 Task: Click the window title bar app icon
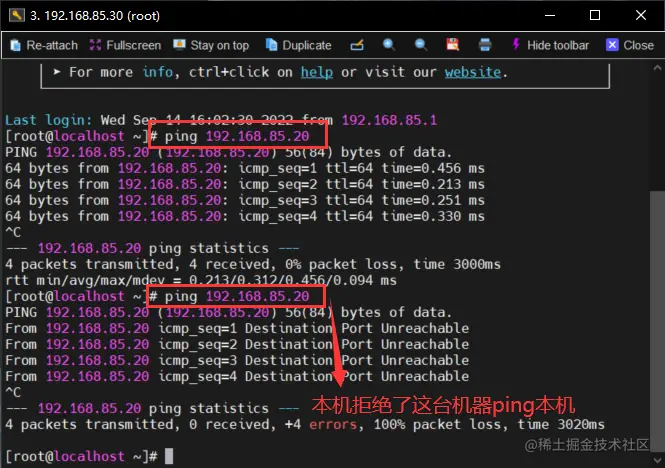coord(16,15)
